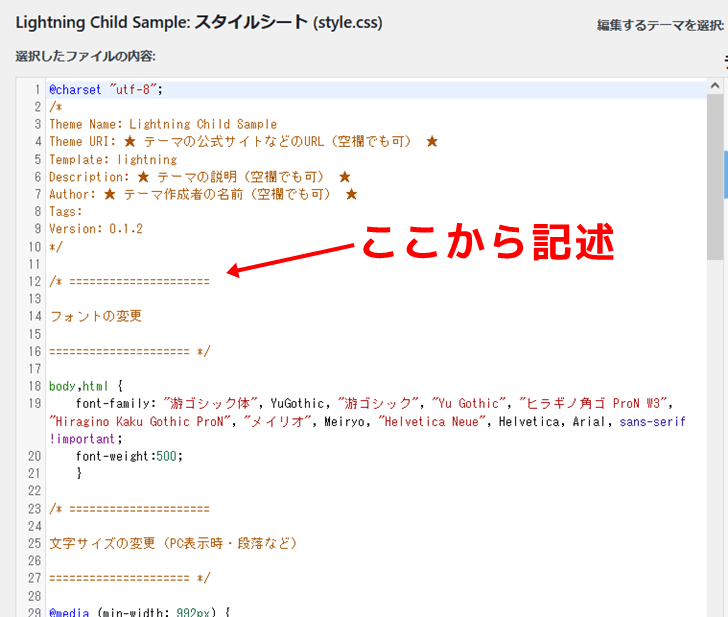Screen dimensions: 728x617
Task: Click the '/* ====' comment start on line 23
Action: (x=130, y=509)
